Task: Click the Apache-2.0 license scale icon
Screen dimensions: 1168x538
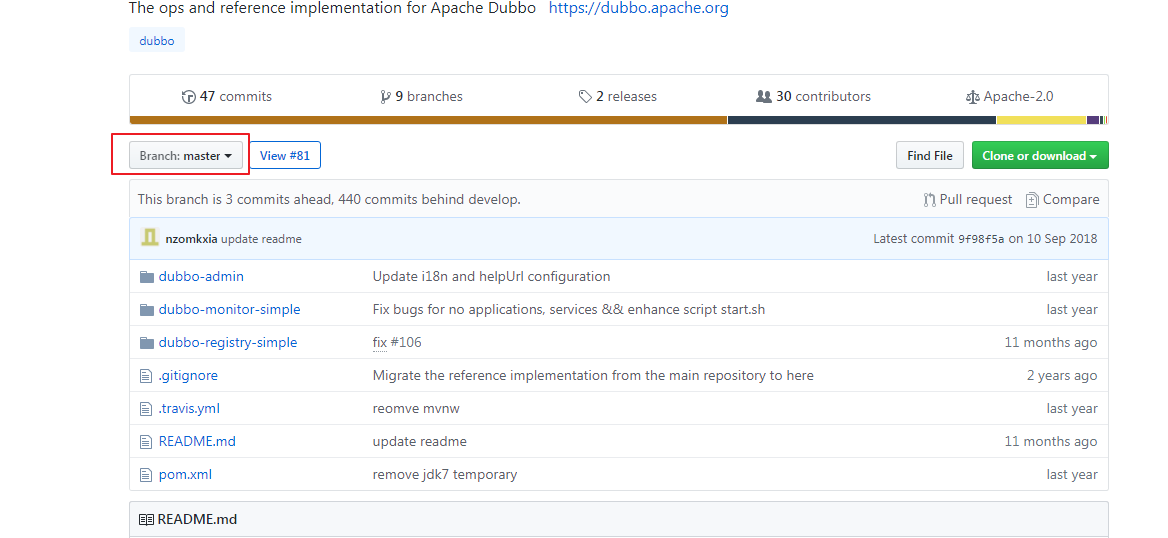Action: [972, 97]
